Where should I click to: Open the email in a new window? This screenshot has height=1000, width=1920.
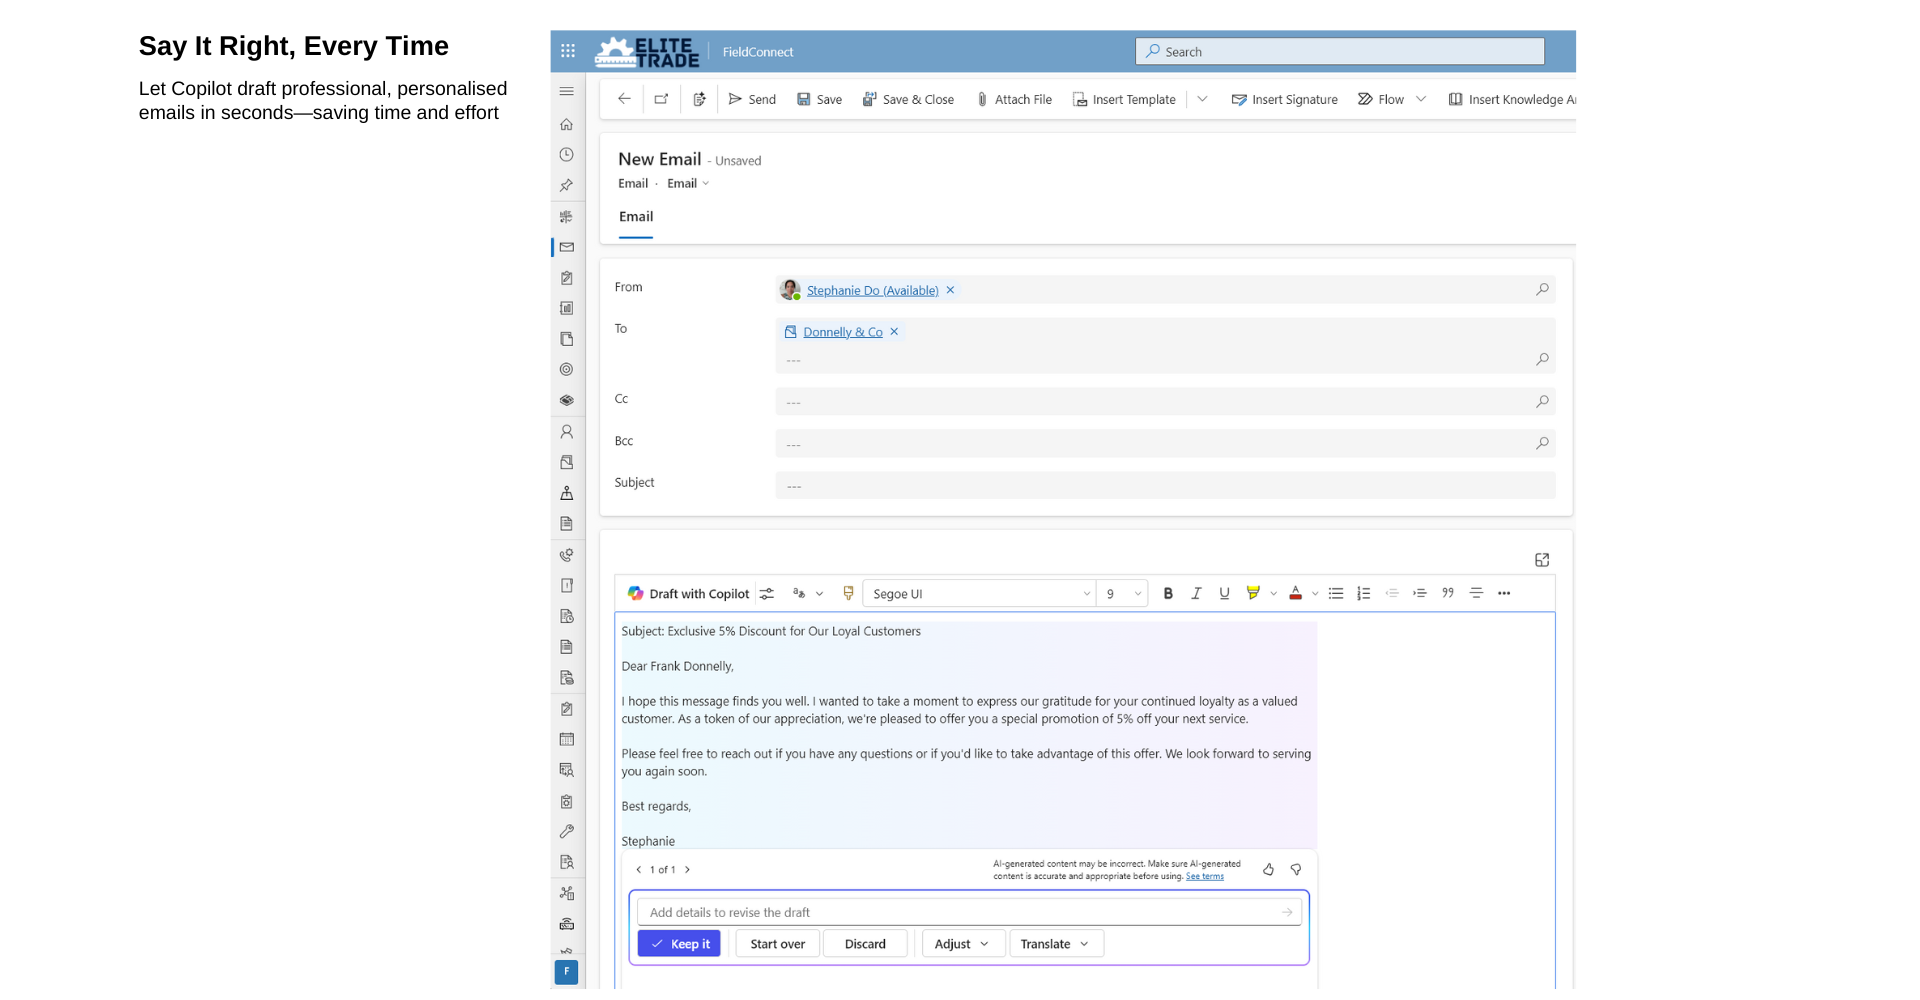coord(661,99)
